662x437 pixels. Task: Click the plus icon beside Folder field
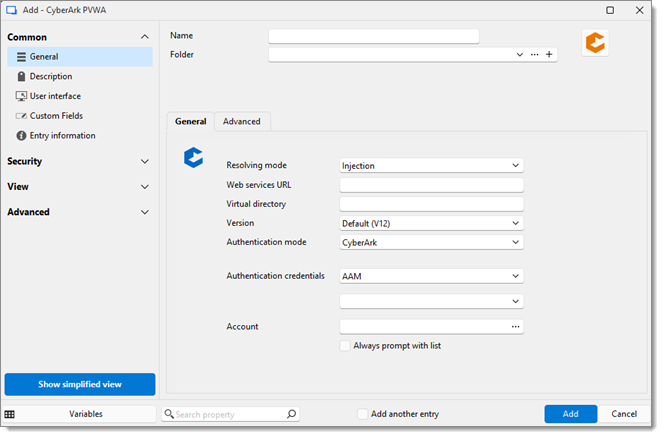pyautogui.click(x=549, y=54)
